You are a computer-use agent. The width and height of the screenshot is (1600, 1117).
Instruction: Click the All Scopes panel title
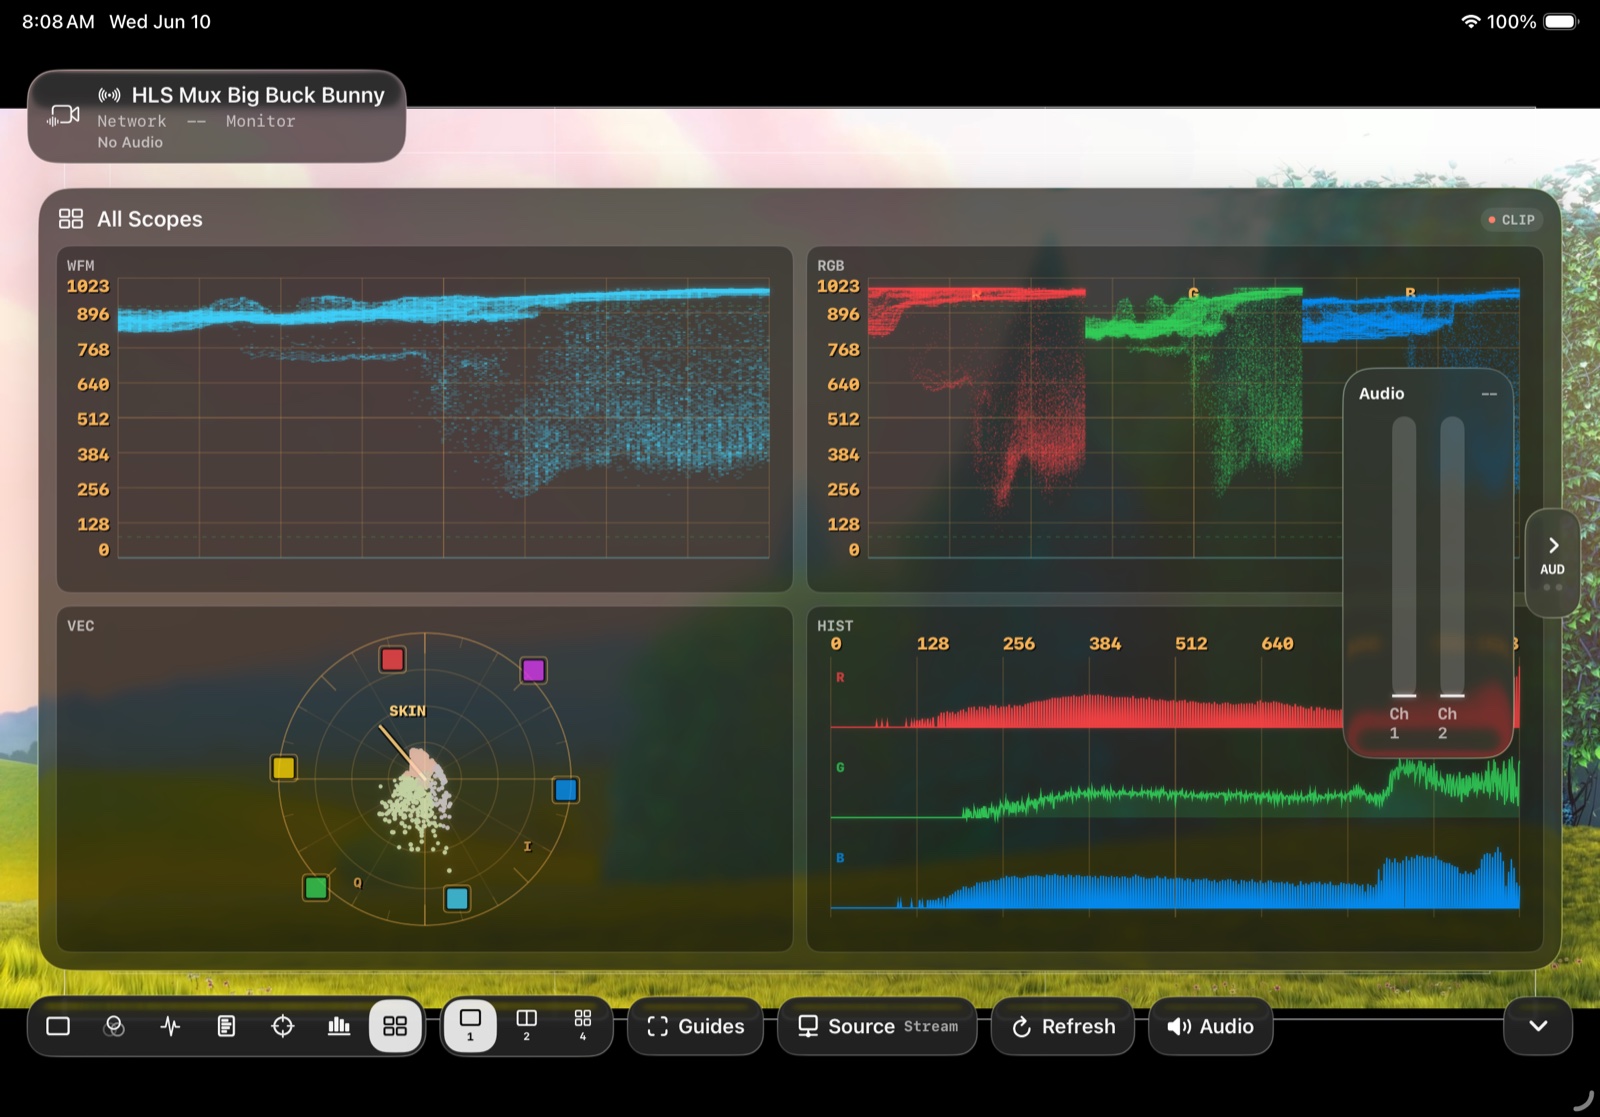(x=150, y=219)
